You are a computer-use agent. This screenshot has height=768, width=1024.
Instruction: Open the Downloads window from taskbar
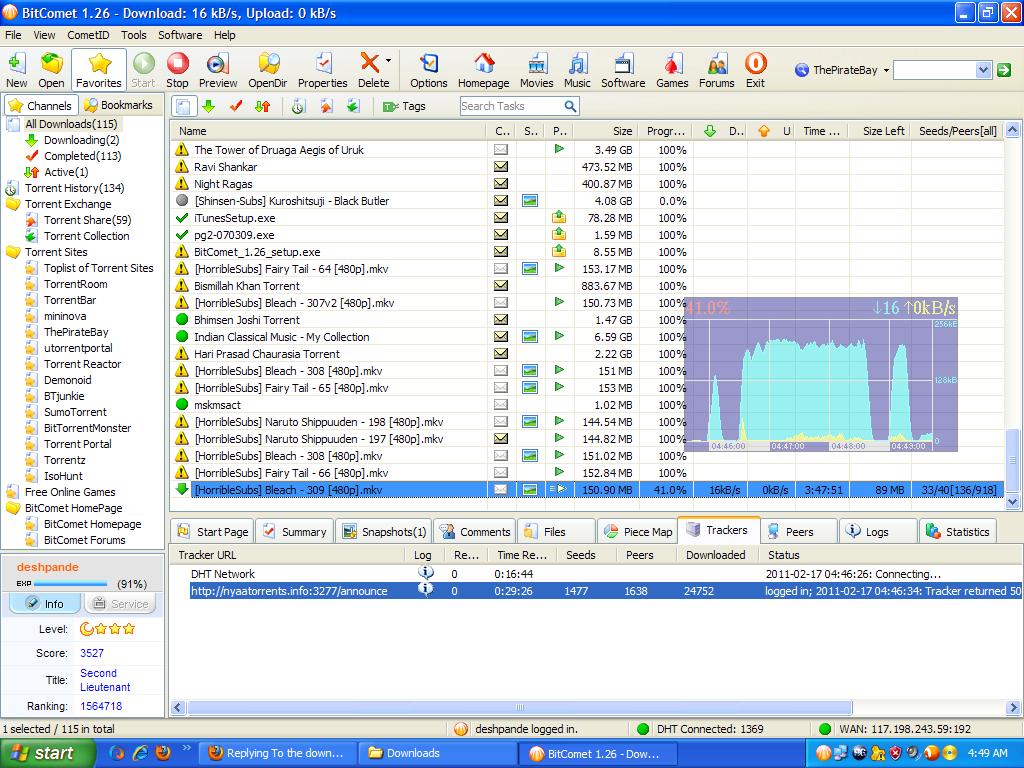[438, 753]
